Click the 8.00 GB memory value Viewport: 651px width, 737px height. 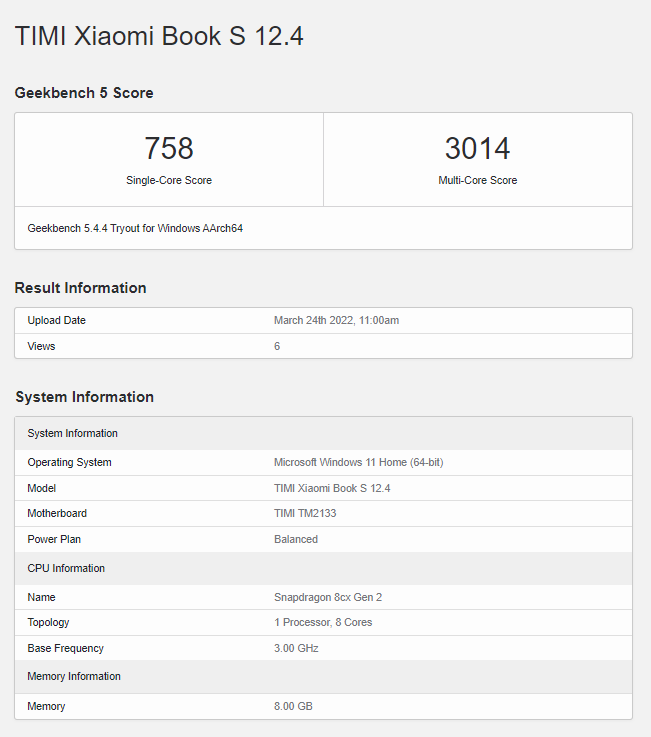click(x=293, y=706)
